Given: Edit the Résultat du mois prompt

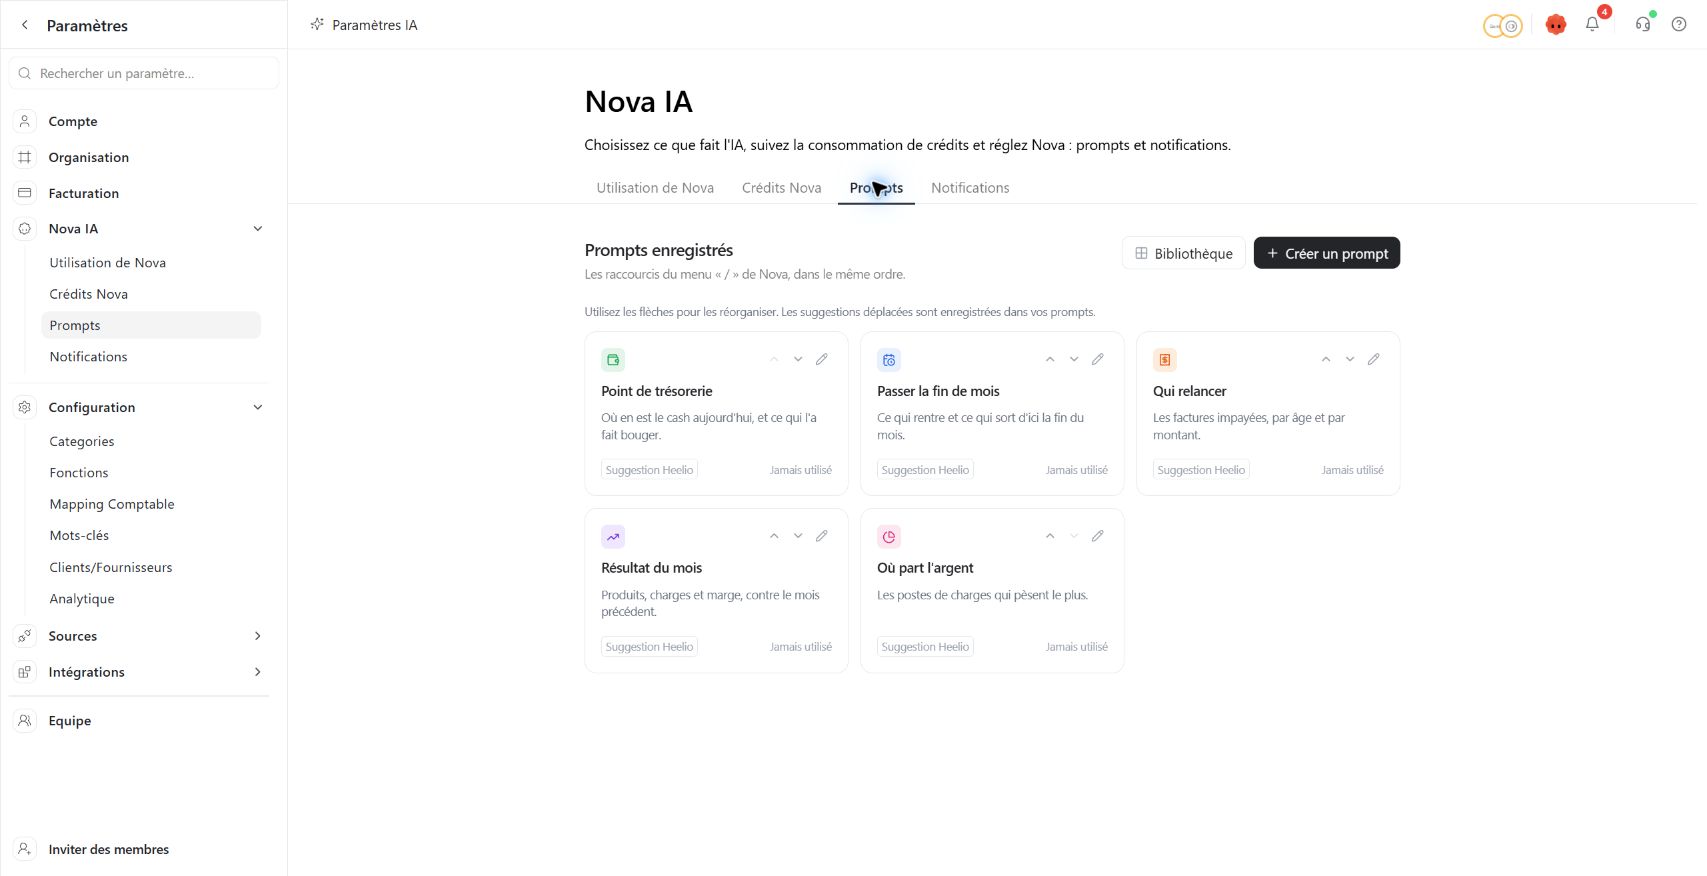Looking at the screenshot, I should [822, 536].
